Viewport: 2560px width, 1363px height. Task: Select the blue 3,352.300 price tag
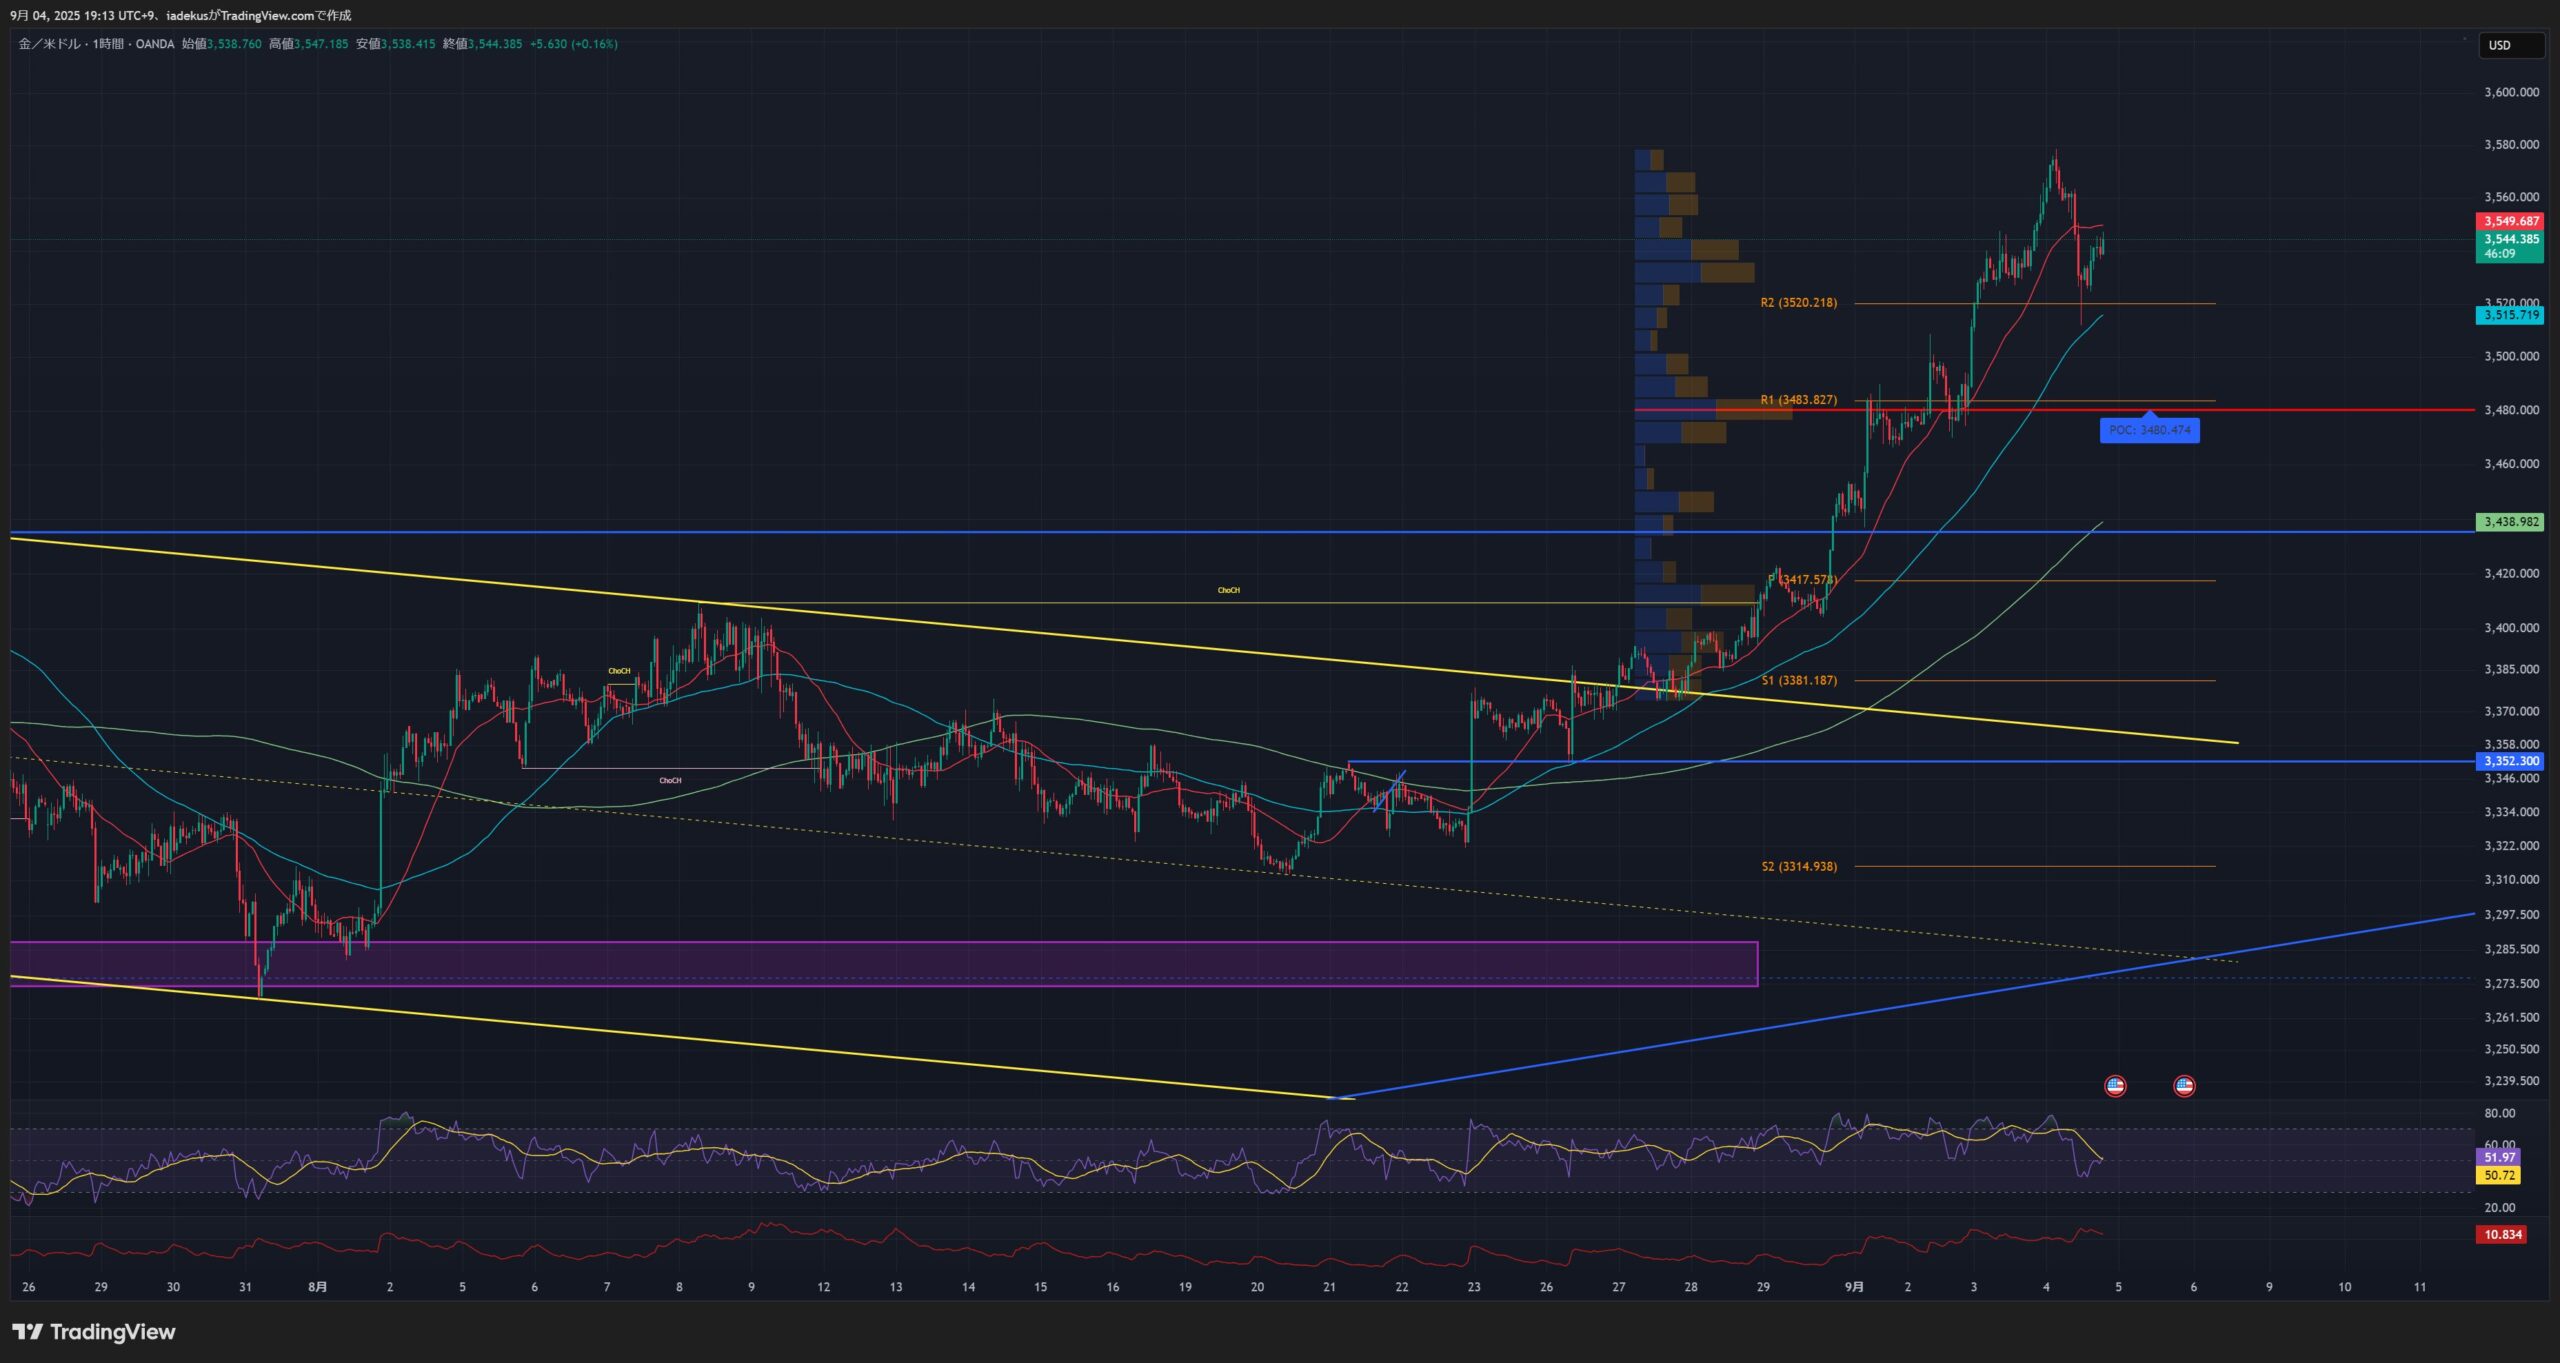[x=2509, y=761]
